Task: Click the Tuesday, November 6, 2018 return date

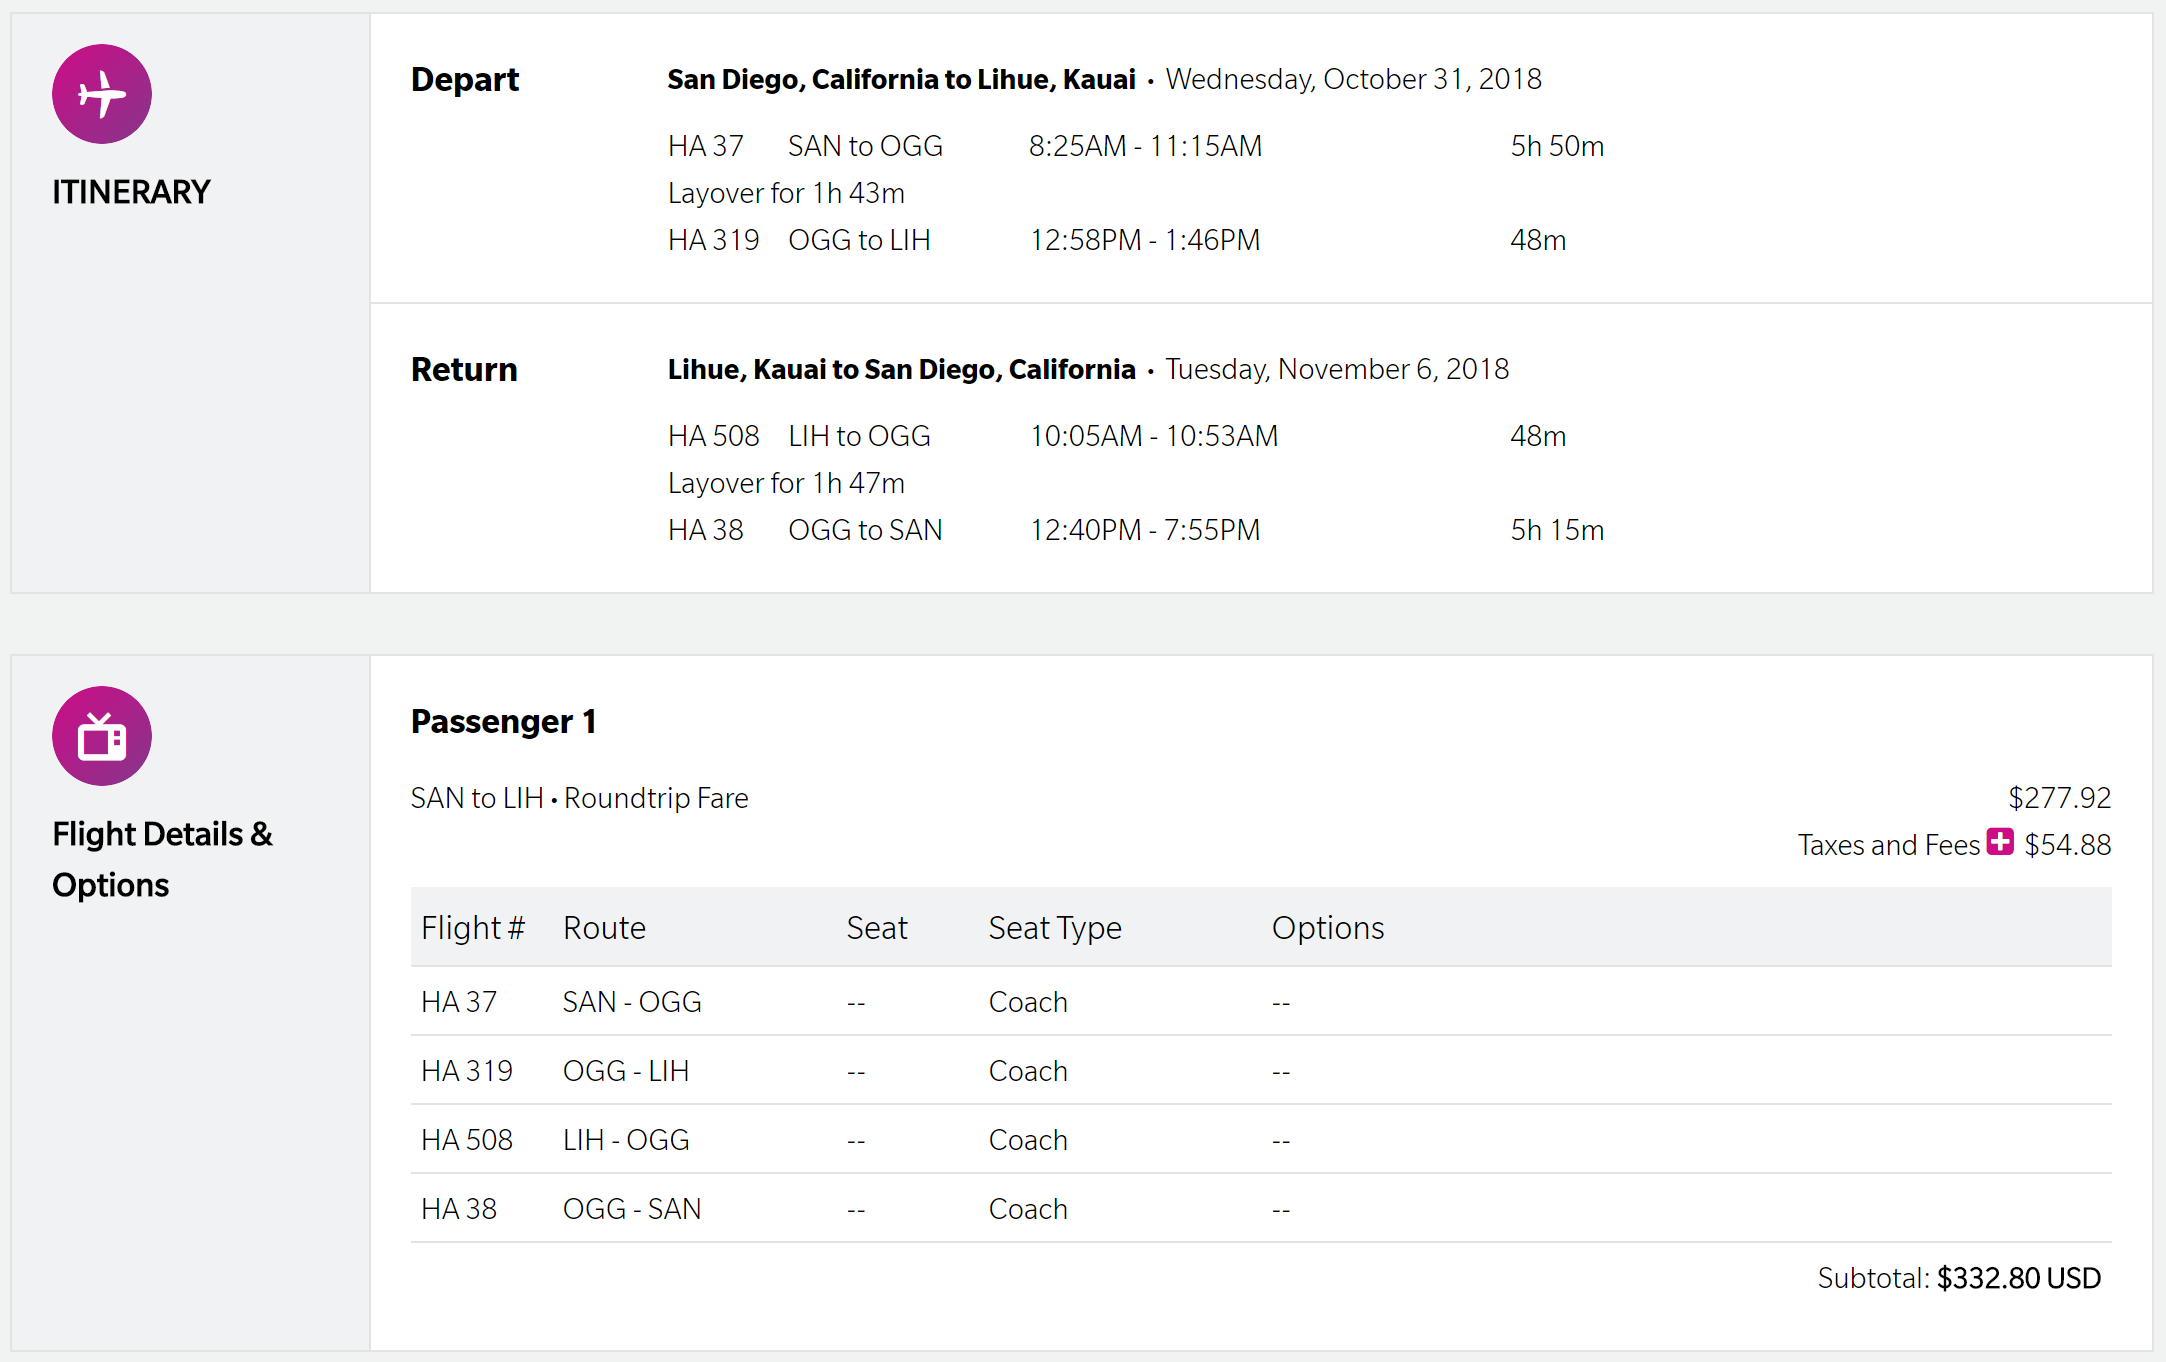Action: click(x=1337, y=370)
